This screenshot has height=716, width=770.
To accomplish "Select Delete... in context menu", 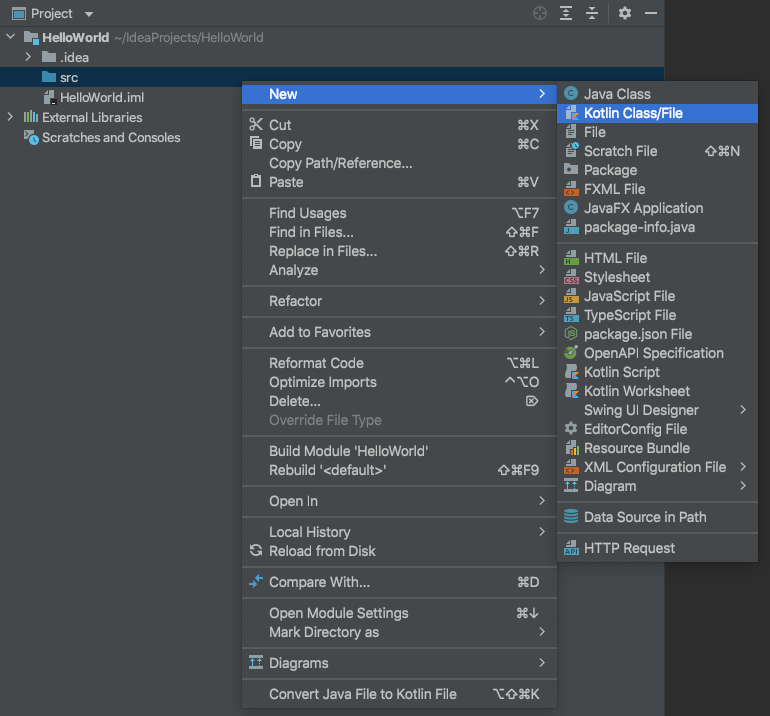I will point(399,401).
